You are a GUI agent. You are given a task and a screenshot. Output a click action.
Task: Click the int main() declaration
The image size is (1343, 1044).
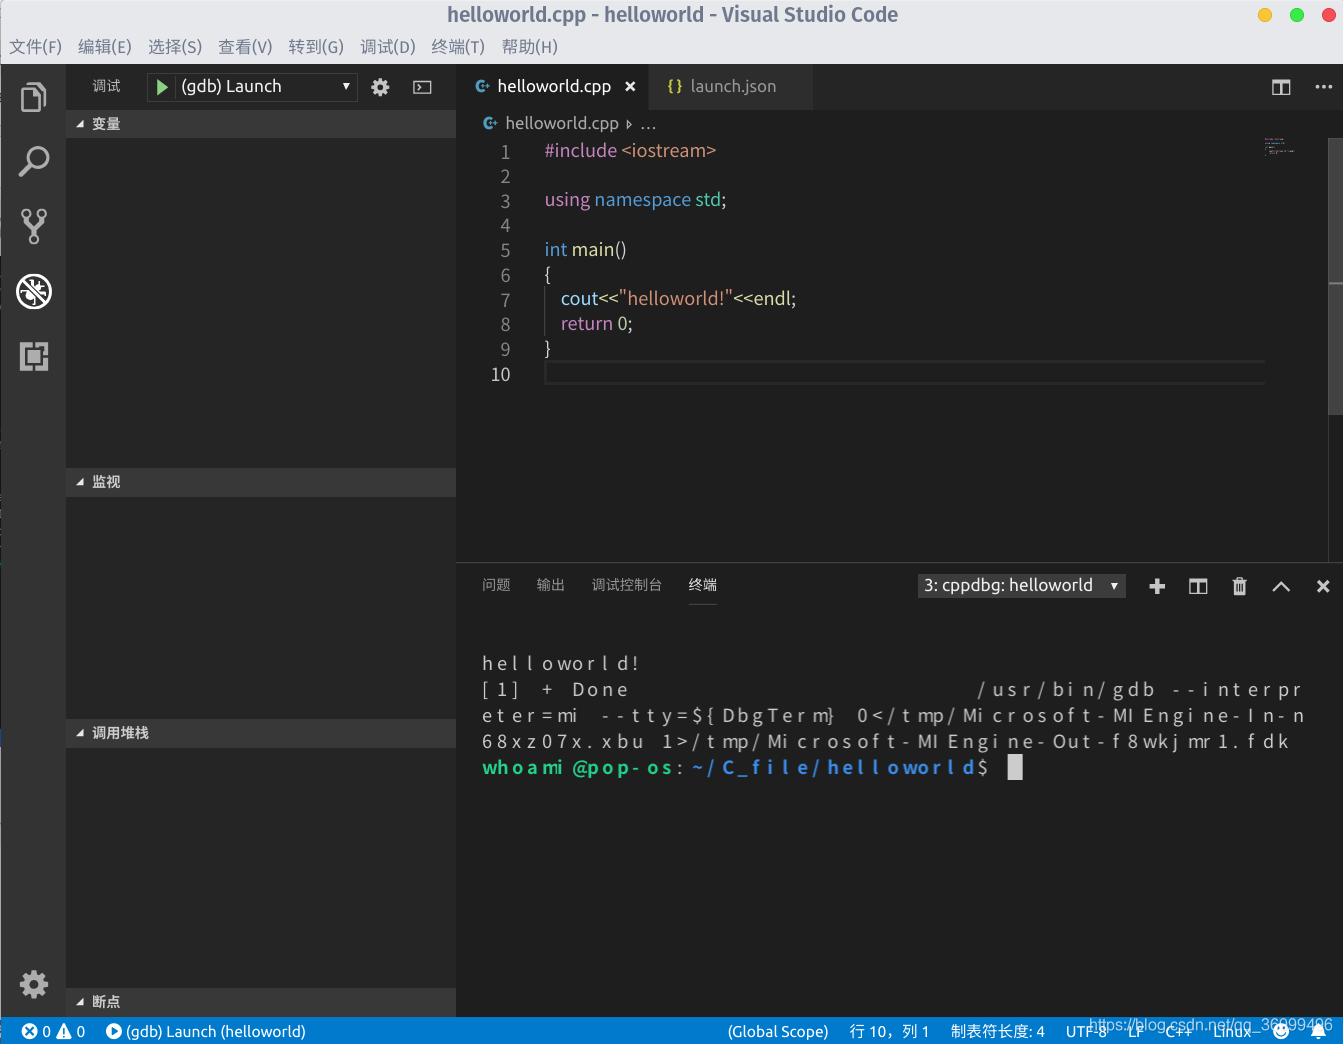coord(585,250)
